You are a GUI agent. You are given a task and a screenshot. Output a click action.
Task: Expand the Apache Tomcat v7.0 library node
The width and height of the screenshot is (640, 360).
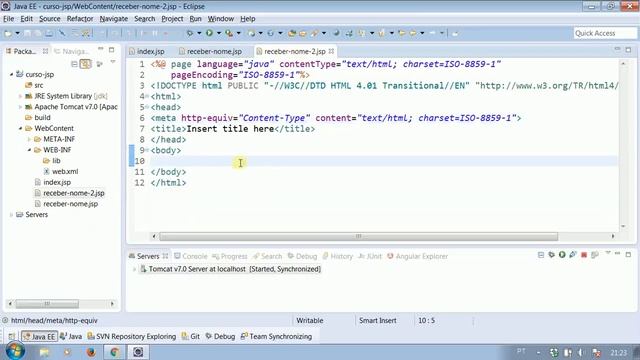click(x=20, y=107)
